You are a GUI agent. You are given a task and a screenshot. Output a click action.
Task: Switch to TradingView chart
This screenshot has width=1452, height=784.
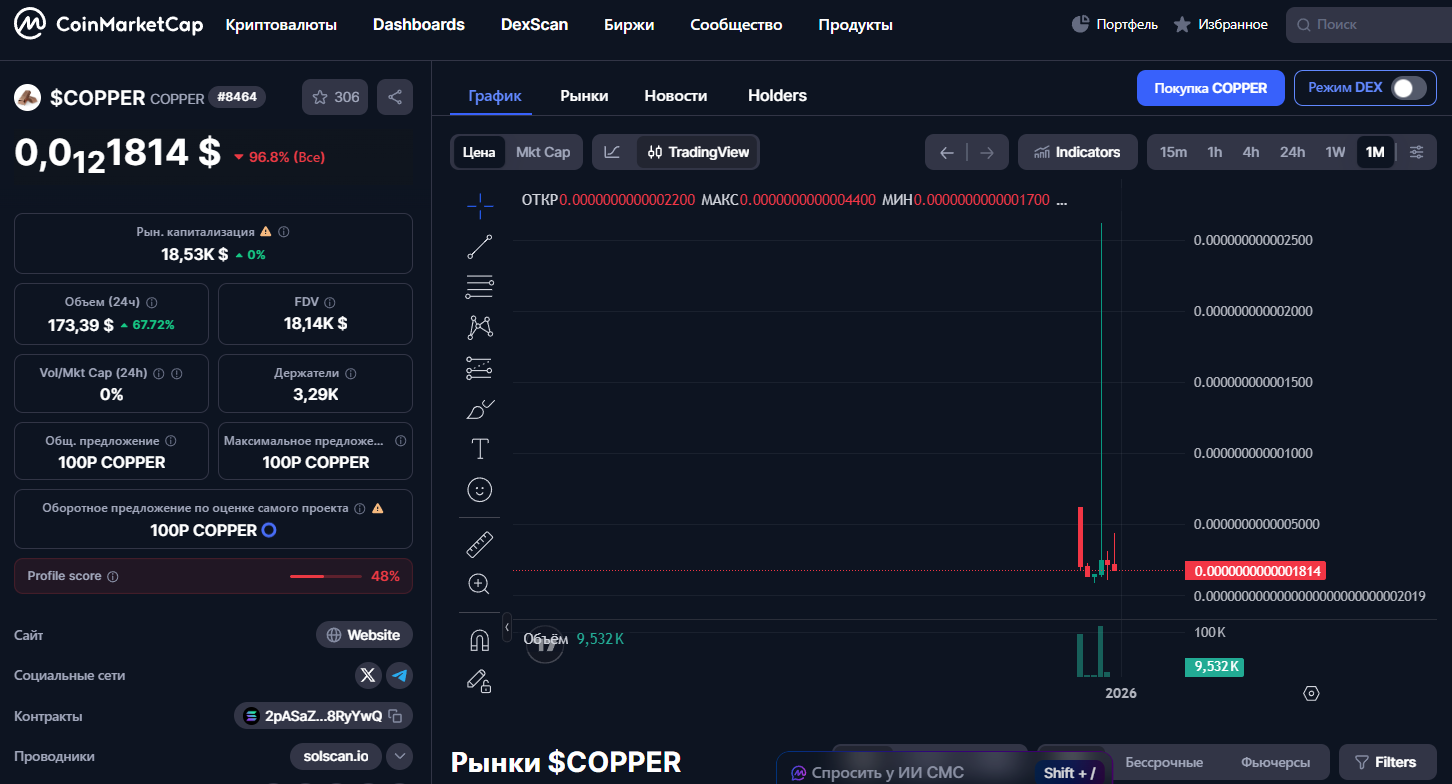coord(698,152)
